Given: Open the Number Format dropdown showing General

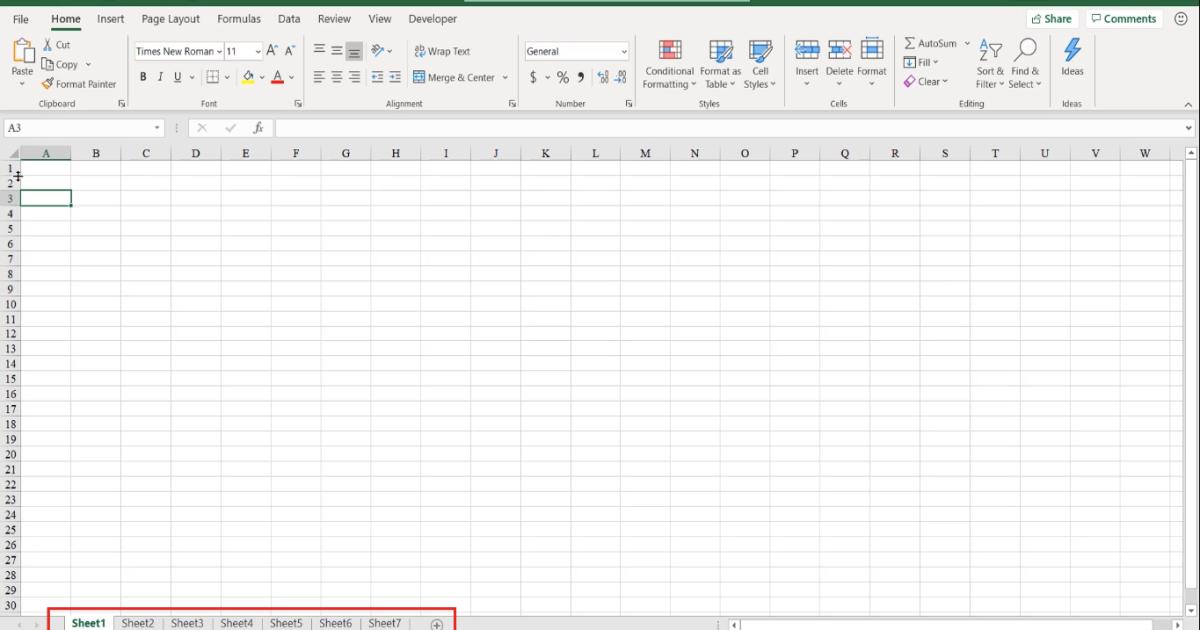Looking at the screenshot, I should click(x=577, y=50).
